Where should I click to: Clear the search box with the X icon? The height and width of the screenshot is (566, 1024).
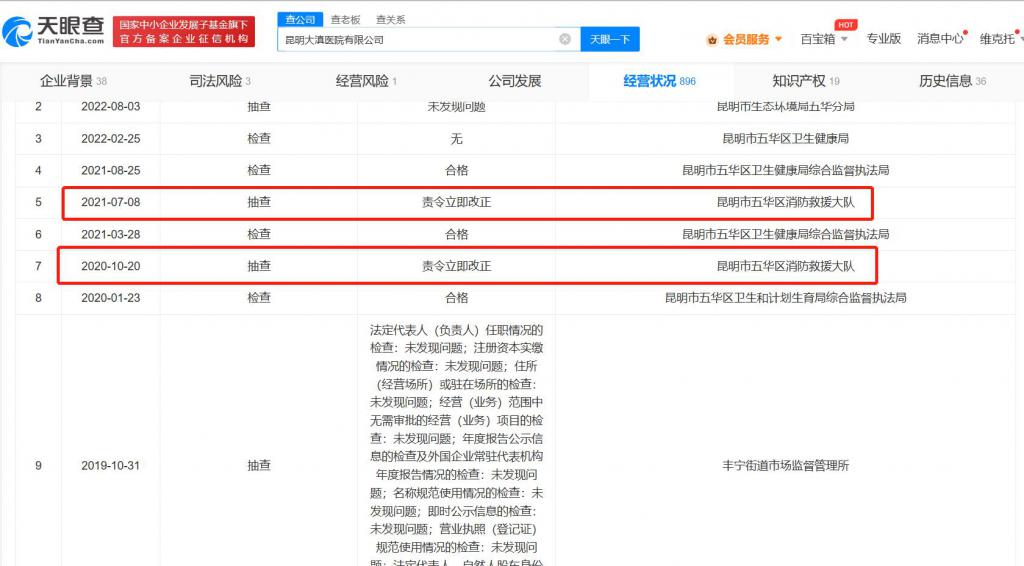point(565,39)
